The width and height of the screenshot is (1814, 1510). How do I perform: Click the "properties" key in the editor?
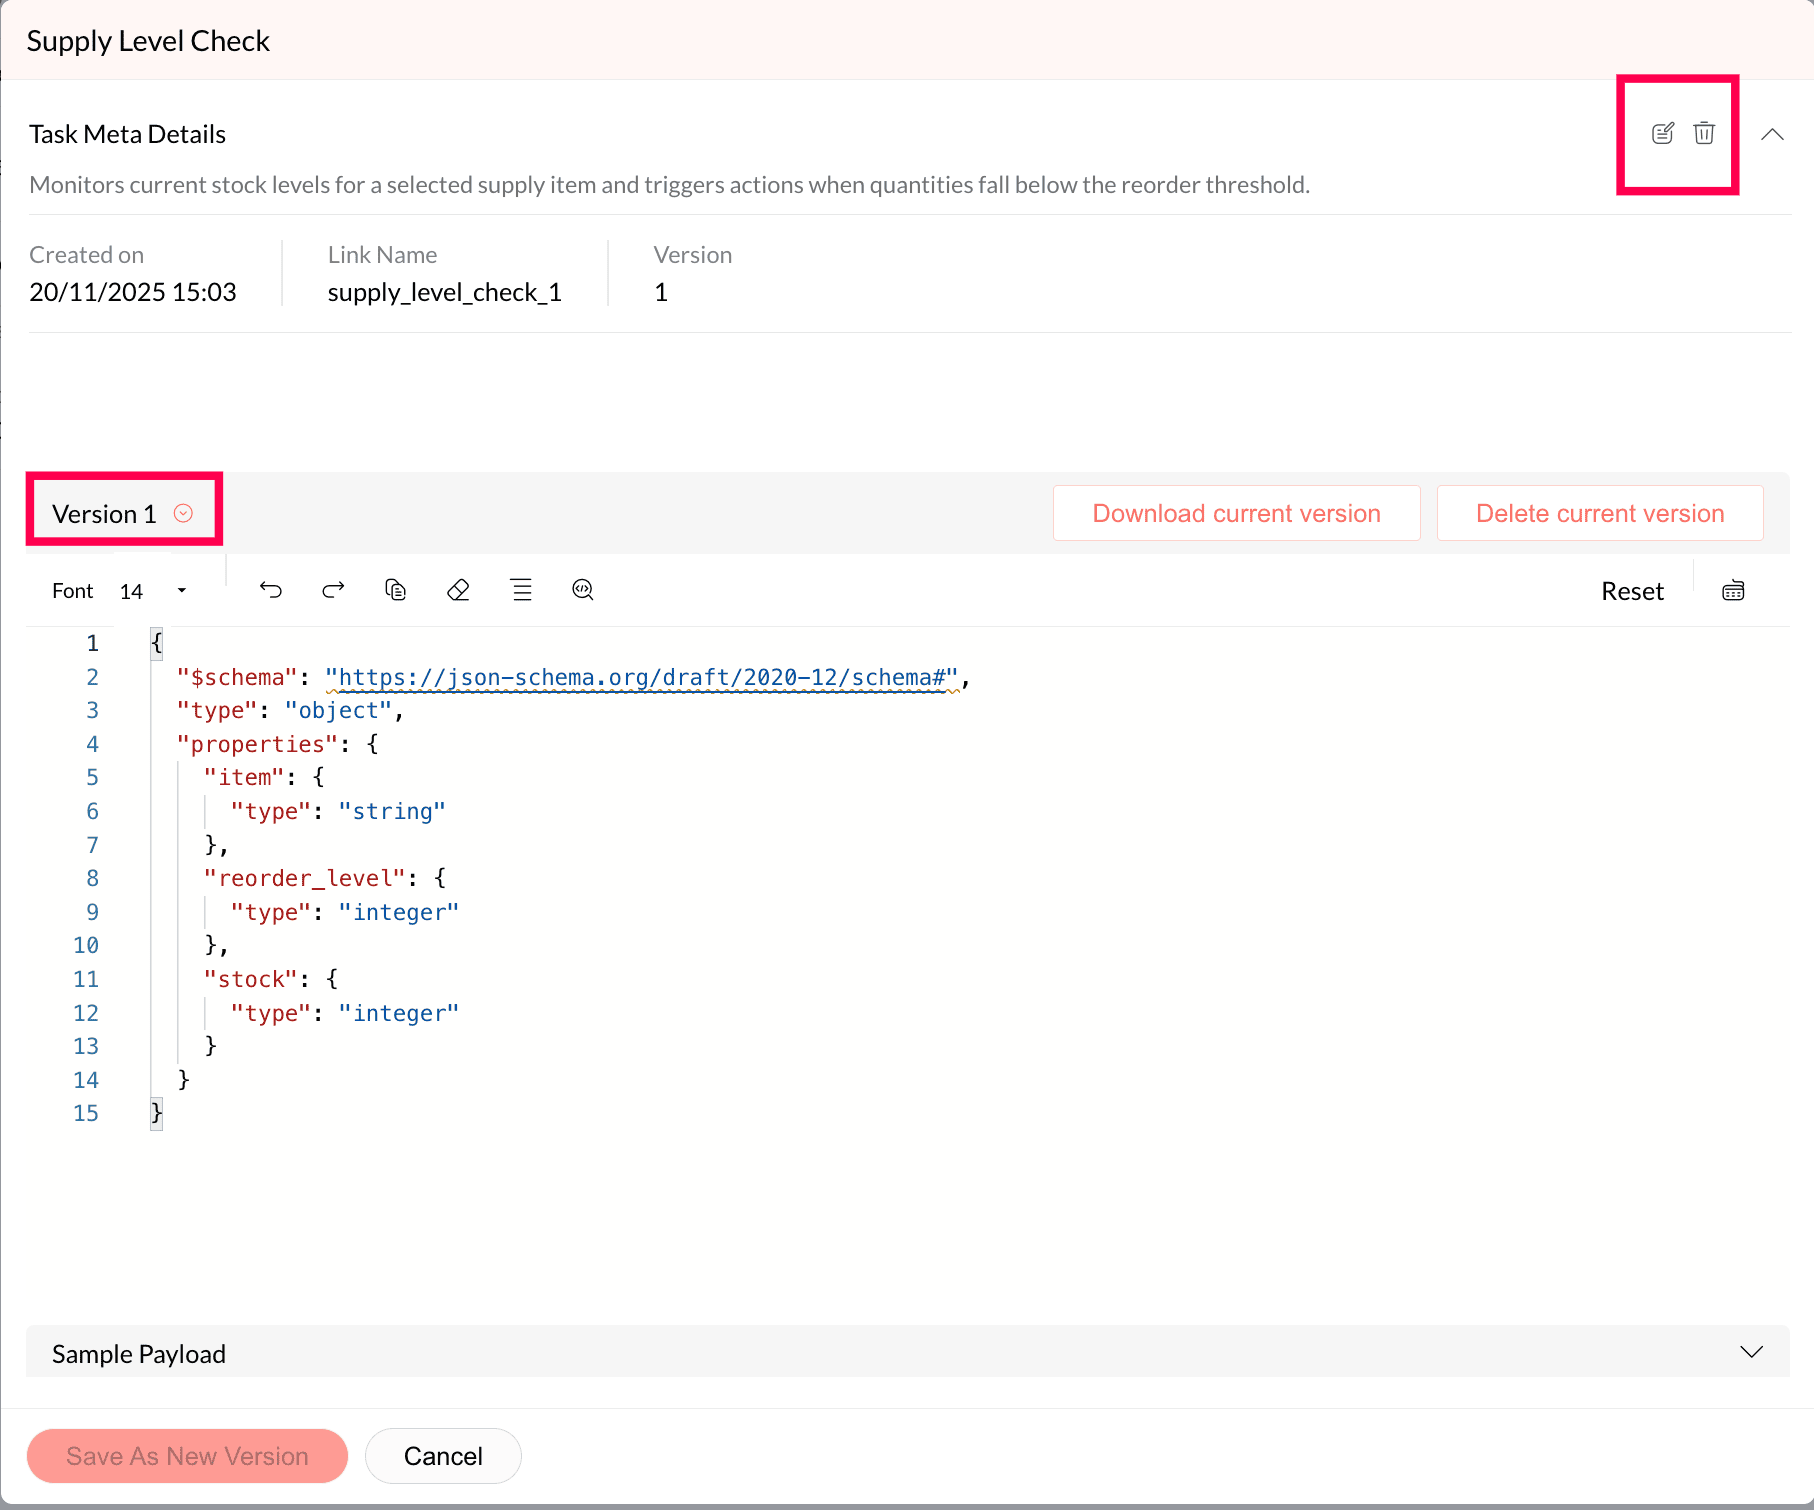(x=258, y=744)
